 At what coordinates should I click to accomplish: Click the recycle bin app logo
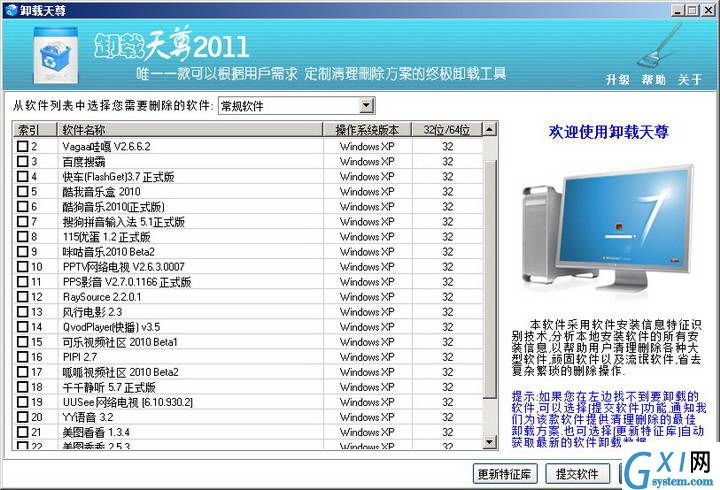pos(56,55)
